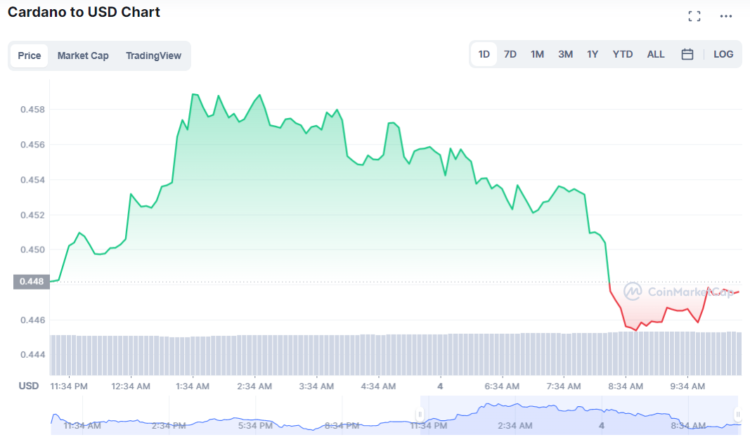Click the 12:34 AM x-axis label
The width and height of the screenshot is (750, 442).
tap(131, 386)
